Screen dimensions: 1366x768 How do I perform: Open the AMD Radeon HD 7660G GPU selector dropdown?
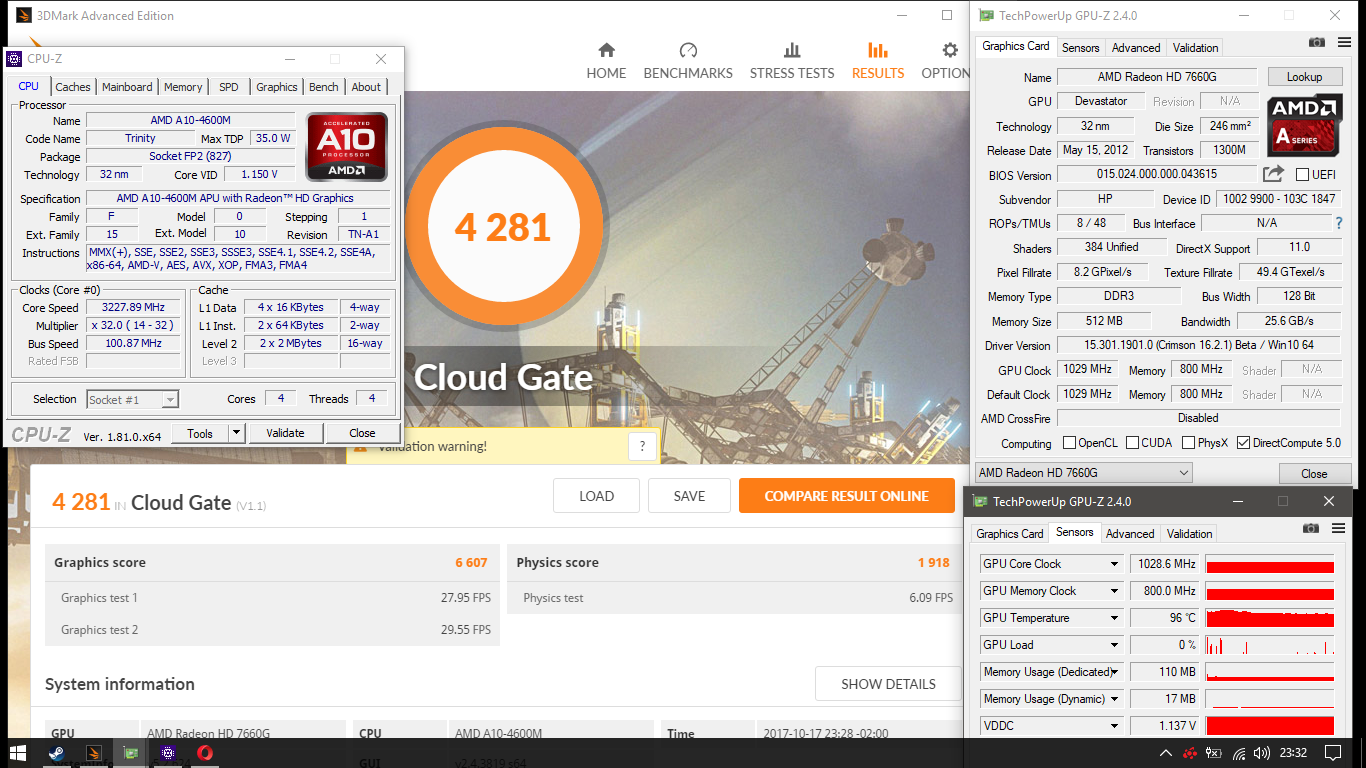pyautogui.click(x=1084, y=473)
